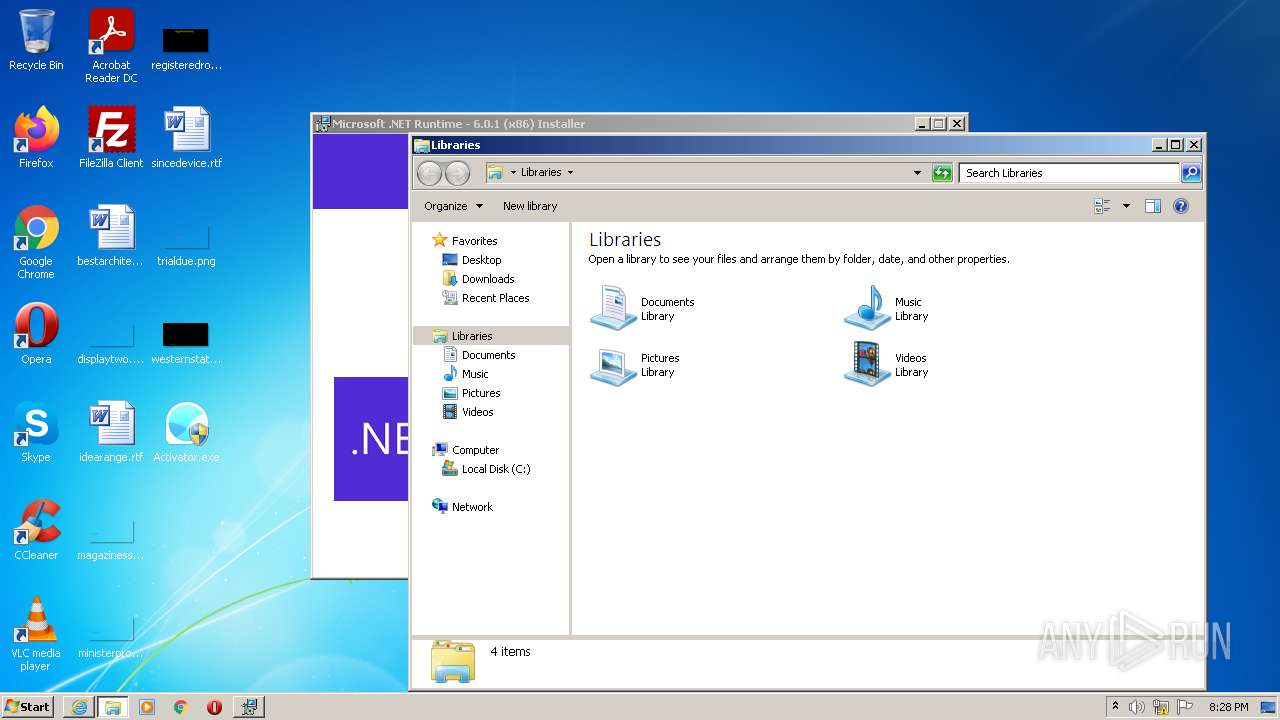Screen dimensions: 1280x720
Task: Click Internet Explorer in the taskbar
Action: [x=79, y=707]
